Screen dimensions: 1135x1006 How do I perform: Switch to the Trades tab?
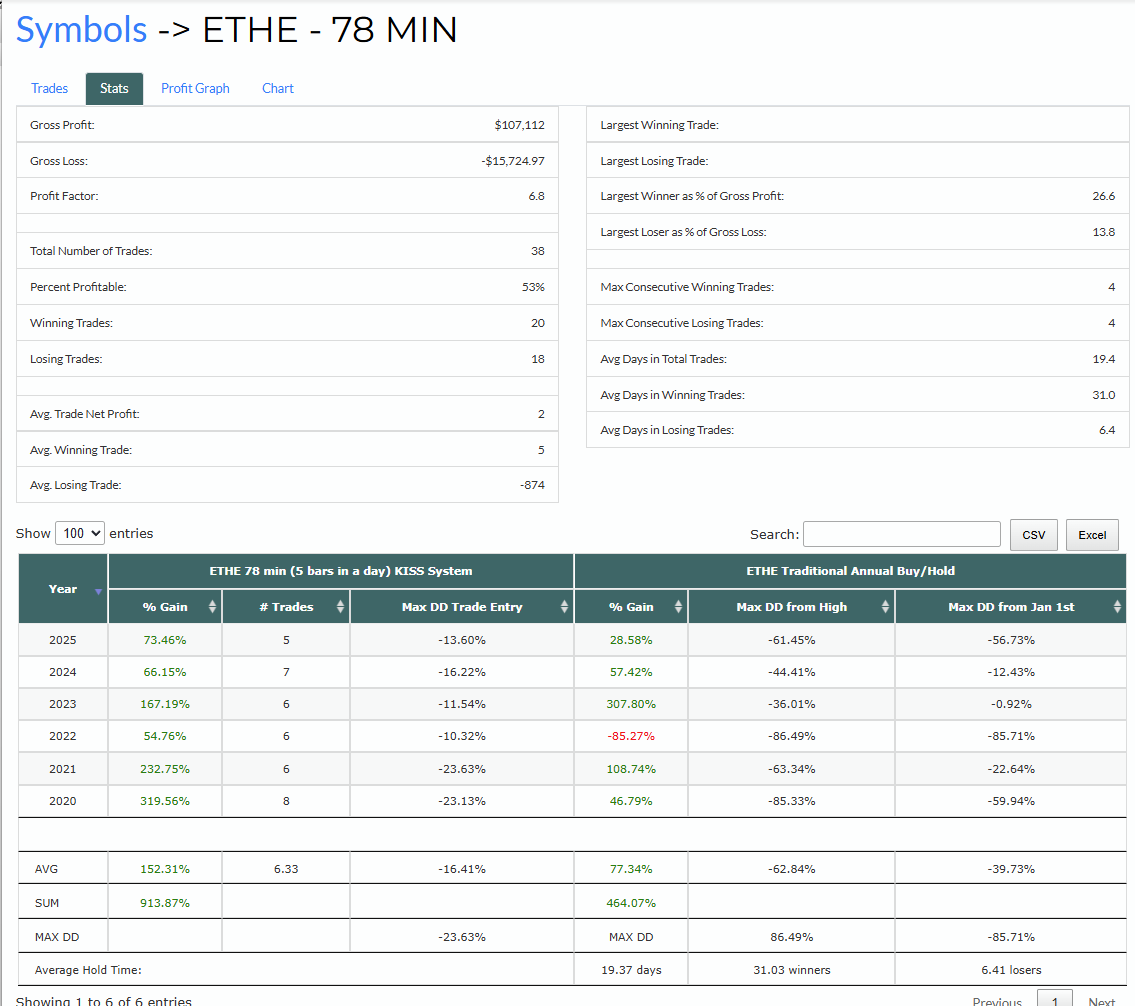49,88
